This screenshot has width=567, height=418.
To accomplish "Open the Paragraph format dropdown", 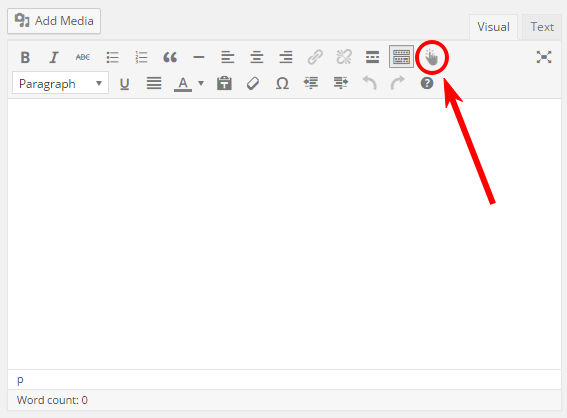I will [60, 84].
